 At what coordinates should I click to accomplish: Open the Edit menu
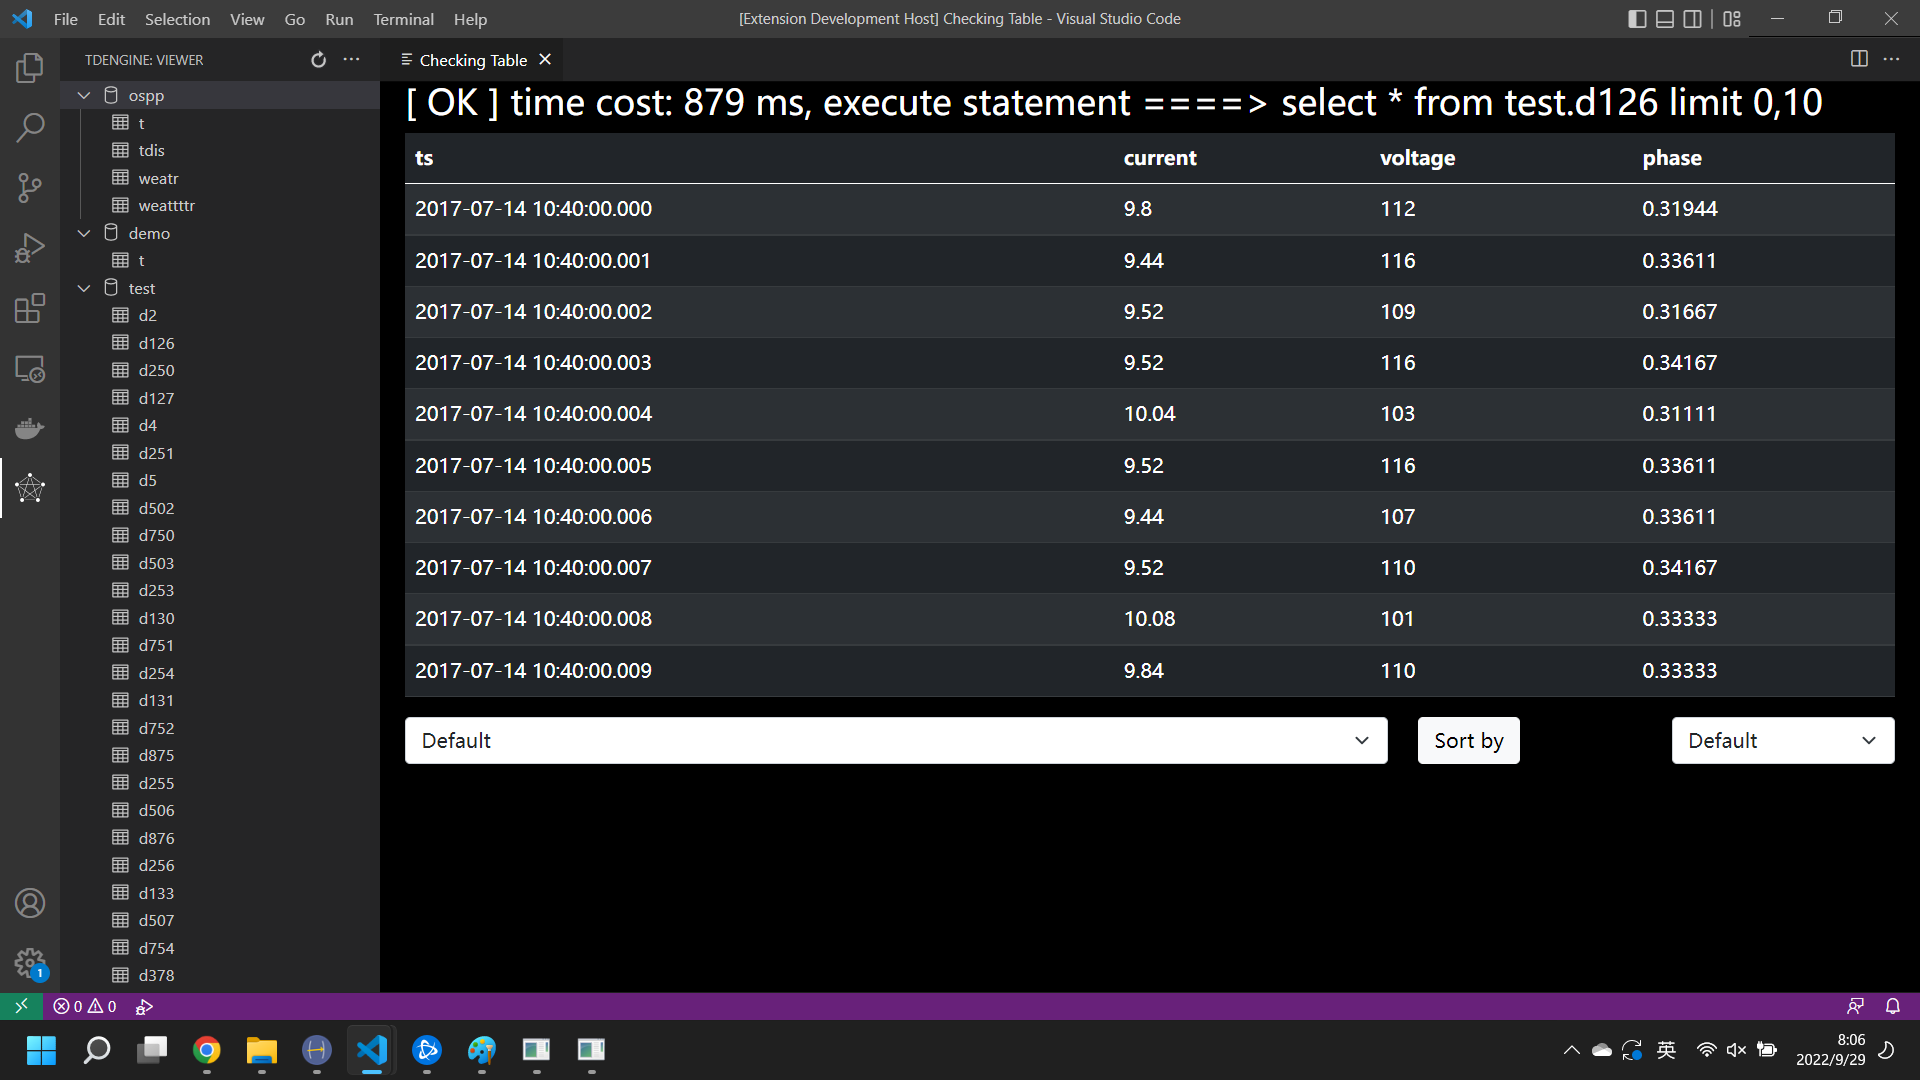111,19
